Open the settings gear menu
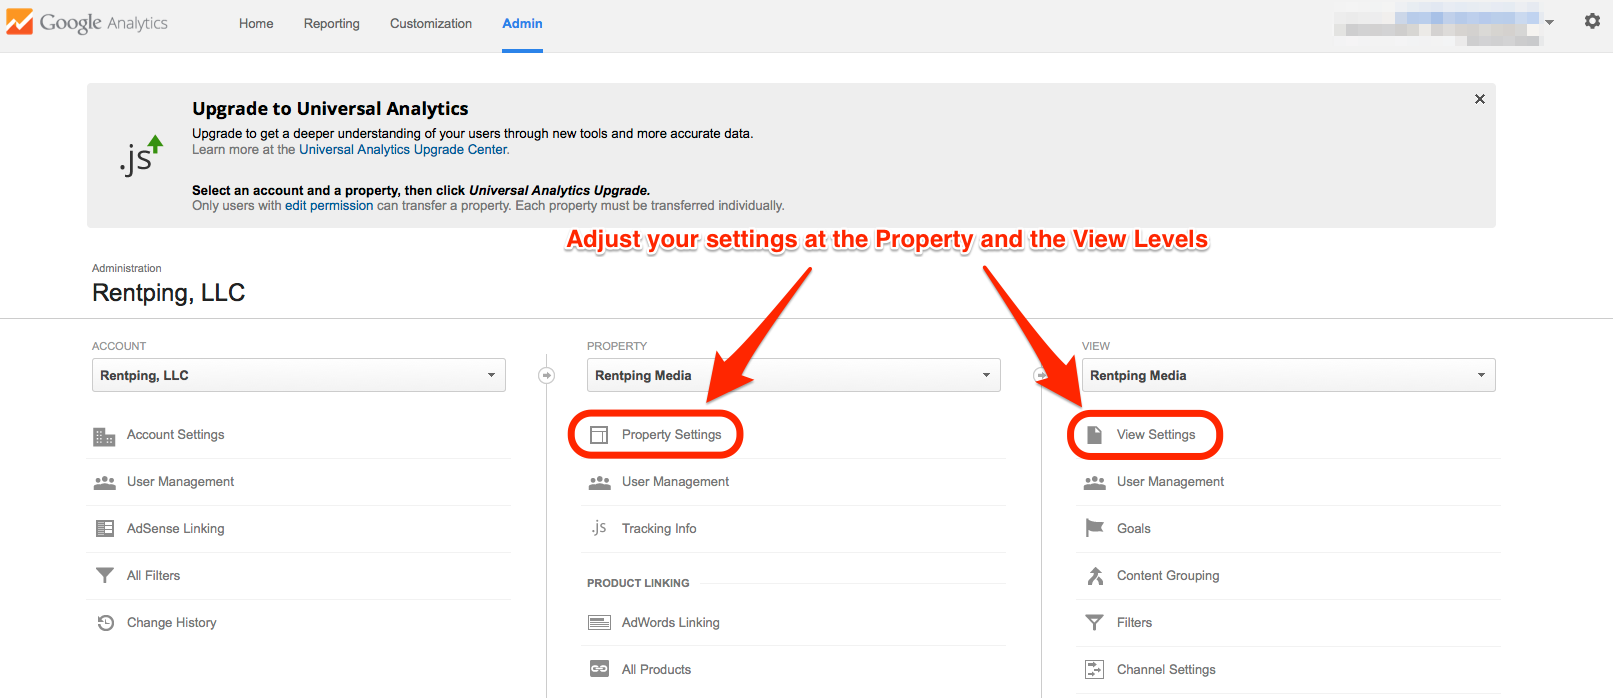The image size is (1613, 698). [x=1592, y=21]
